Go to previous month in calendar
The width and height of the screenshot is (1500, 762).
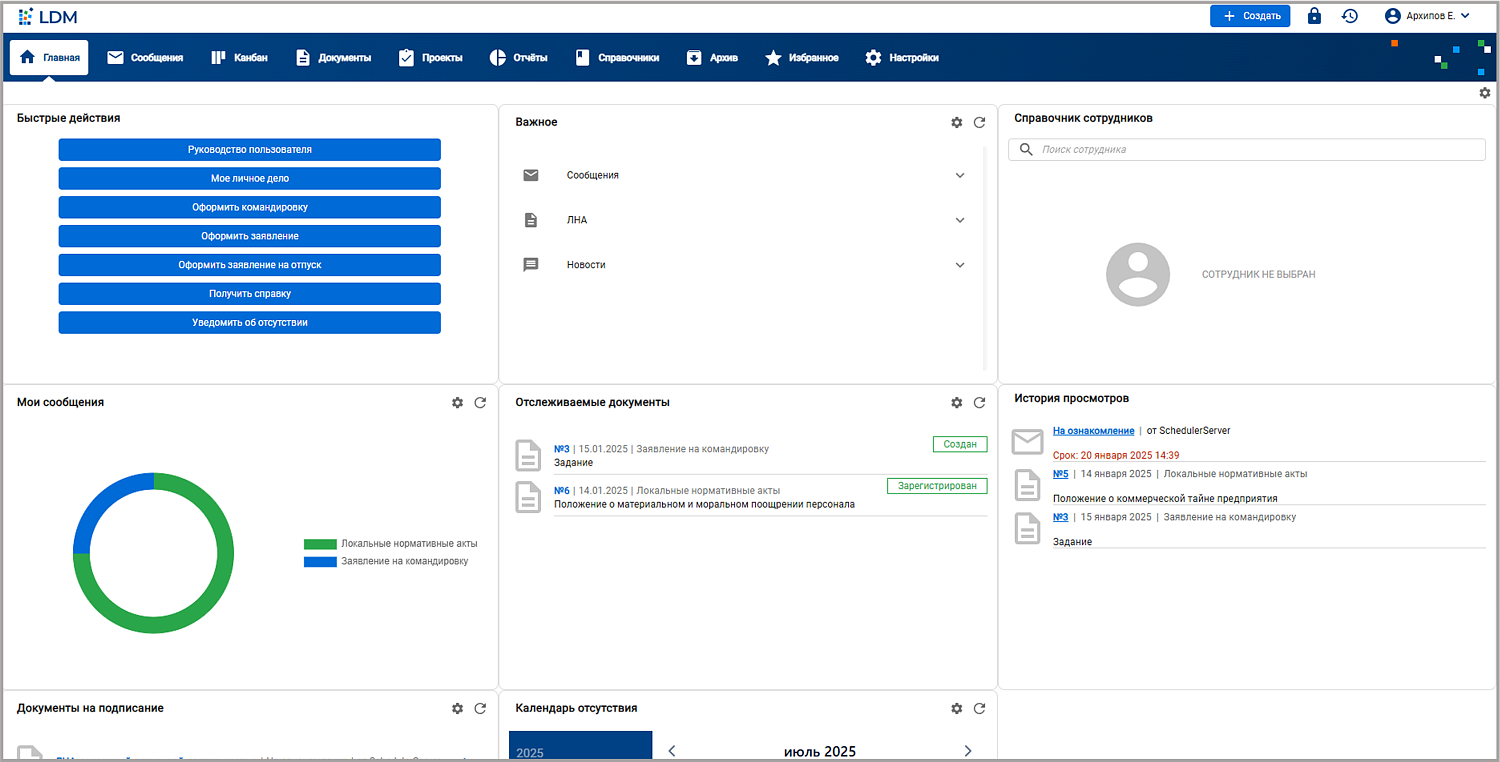pos(672,750)
